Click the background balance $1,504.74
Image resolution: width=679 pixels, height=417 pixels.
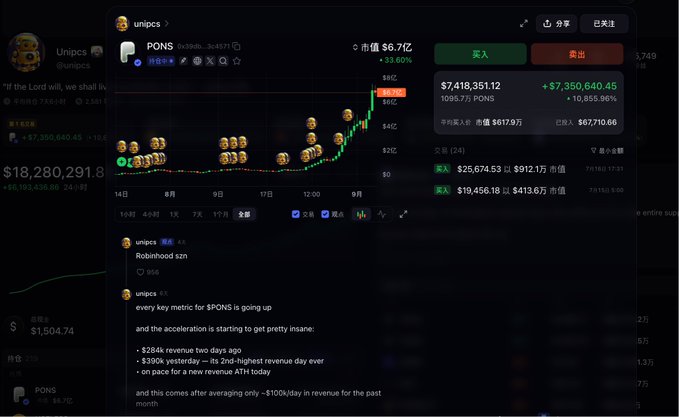(x=52, y=331)
